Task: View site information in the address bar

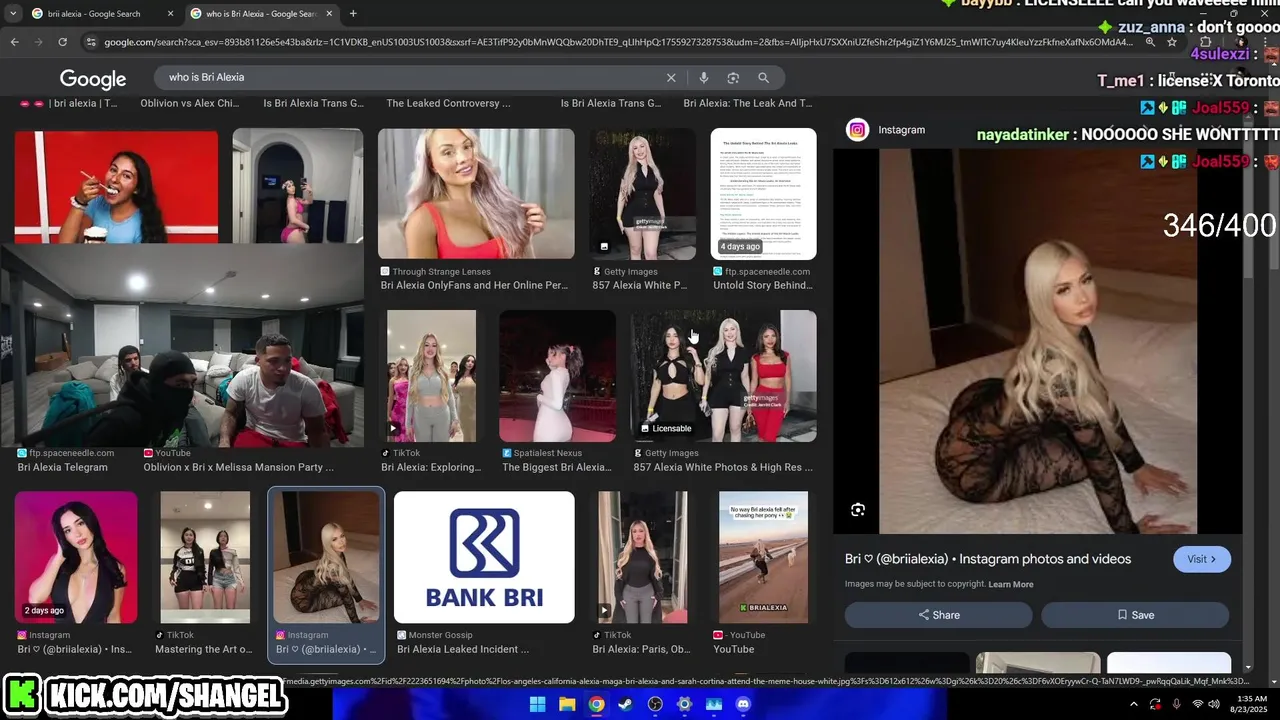Action: point(91,42)
